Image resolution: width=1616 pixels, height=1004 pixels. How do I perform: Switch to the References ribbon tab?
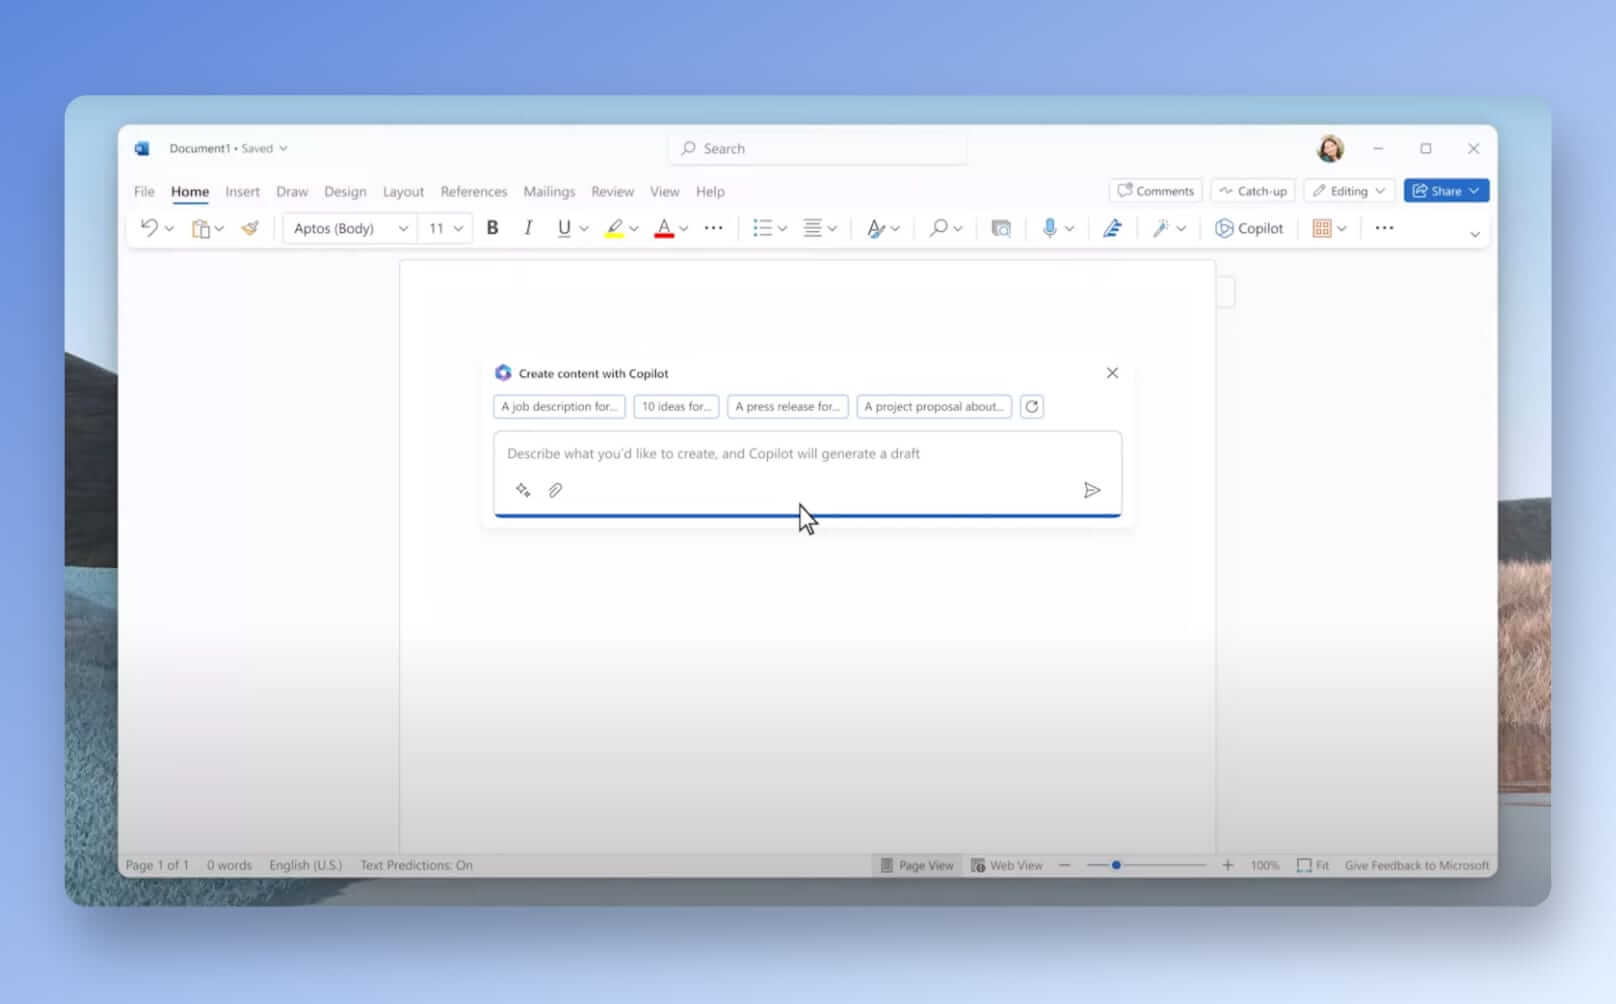pos(473,191)
